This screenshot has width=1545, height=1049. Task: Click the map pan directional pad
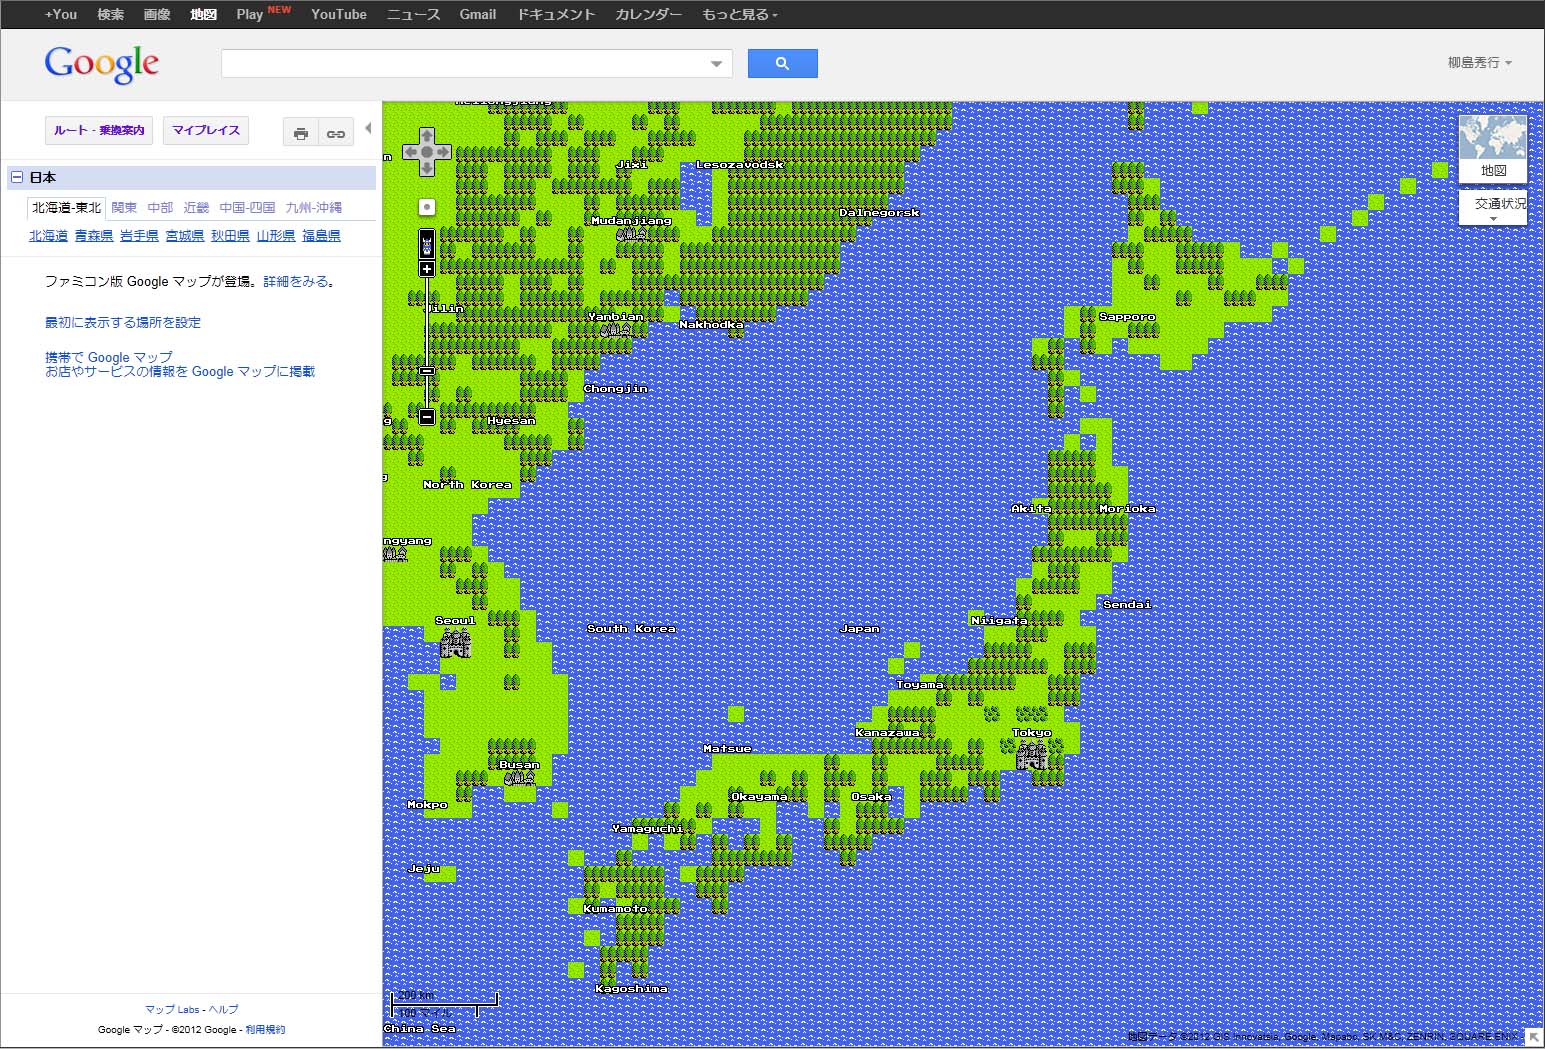point(427,152)
